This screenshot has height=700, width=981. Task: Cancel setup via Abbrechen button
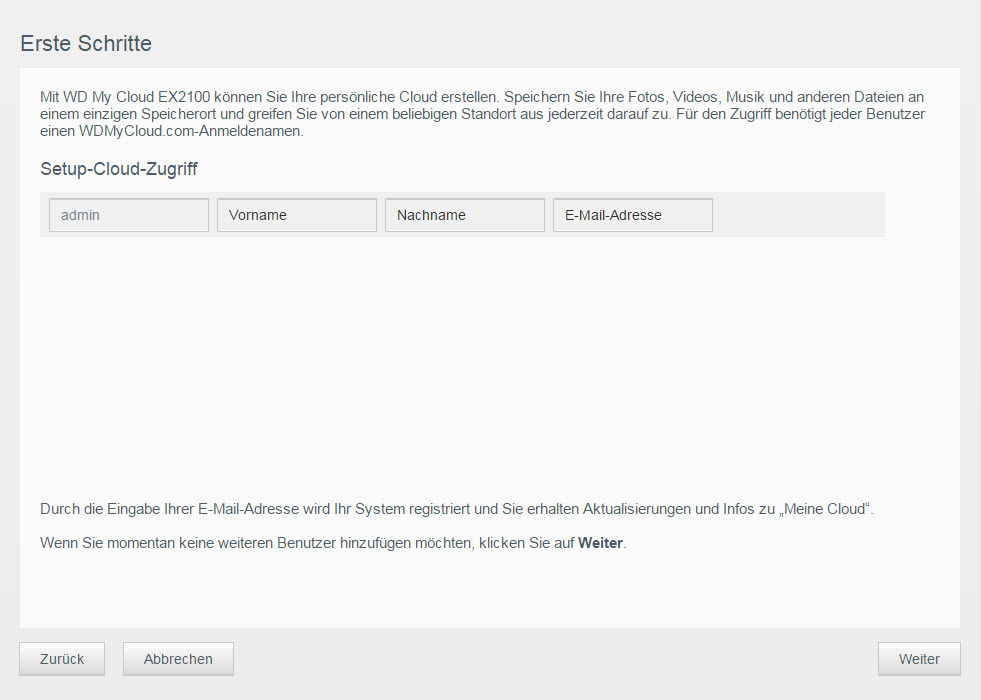pyautogui.click(x=178, y=659)
